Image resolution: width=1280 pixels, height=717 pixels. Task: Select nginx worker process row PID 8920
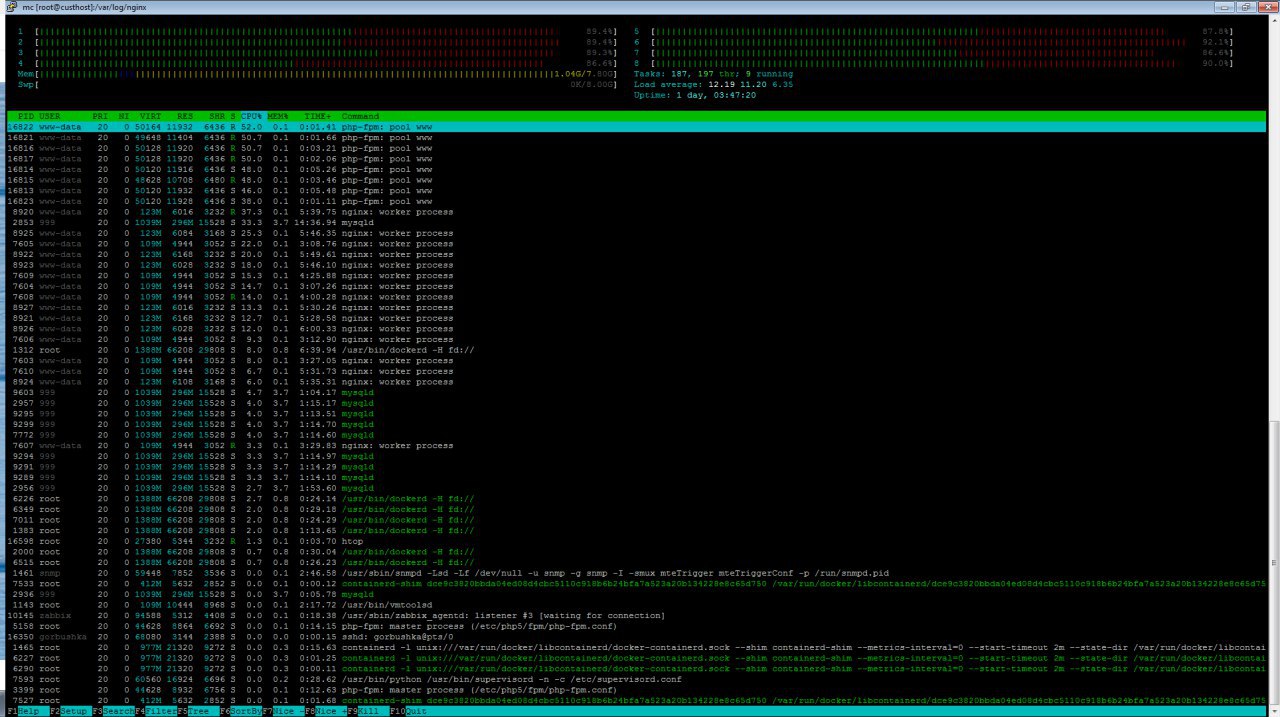pos(636,212)
